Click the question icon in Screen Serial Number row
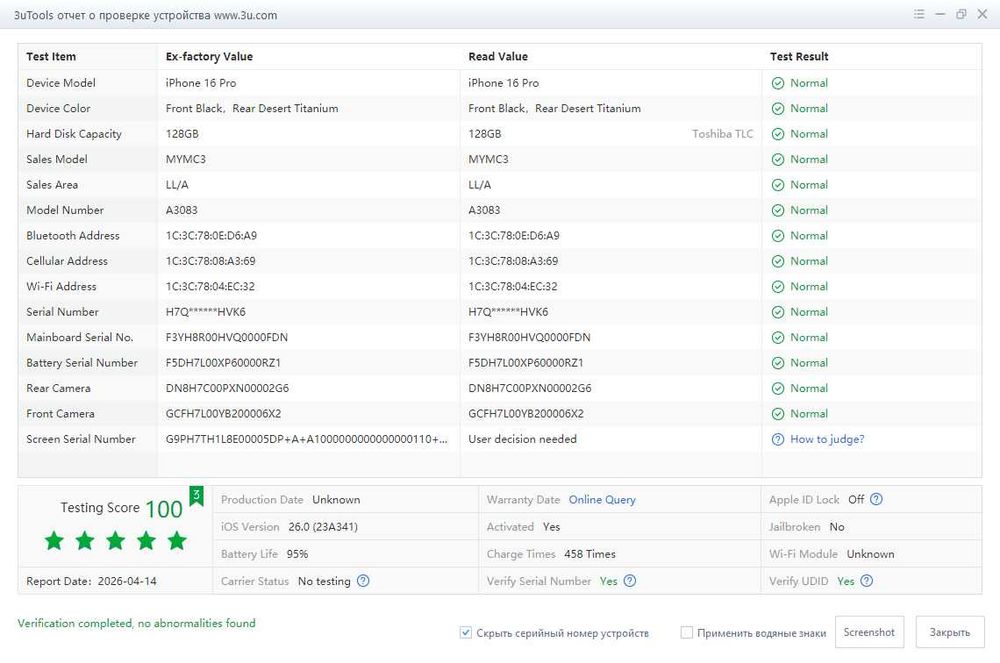Viewport: 1000px width, 663px height. tap(777, 439)
